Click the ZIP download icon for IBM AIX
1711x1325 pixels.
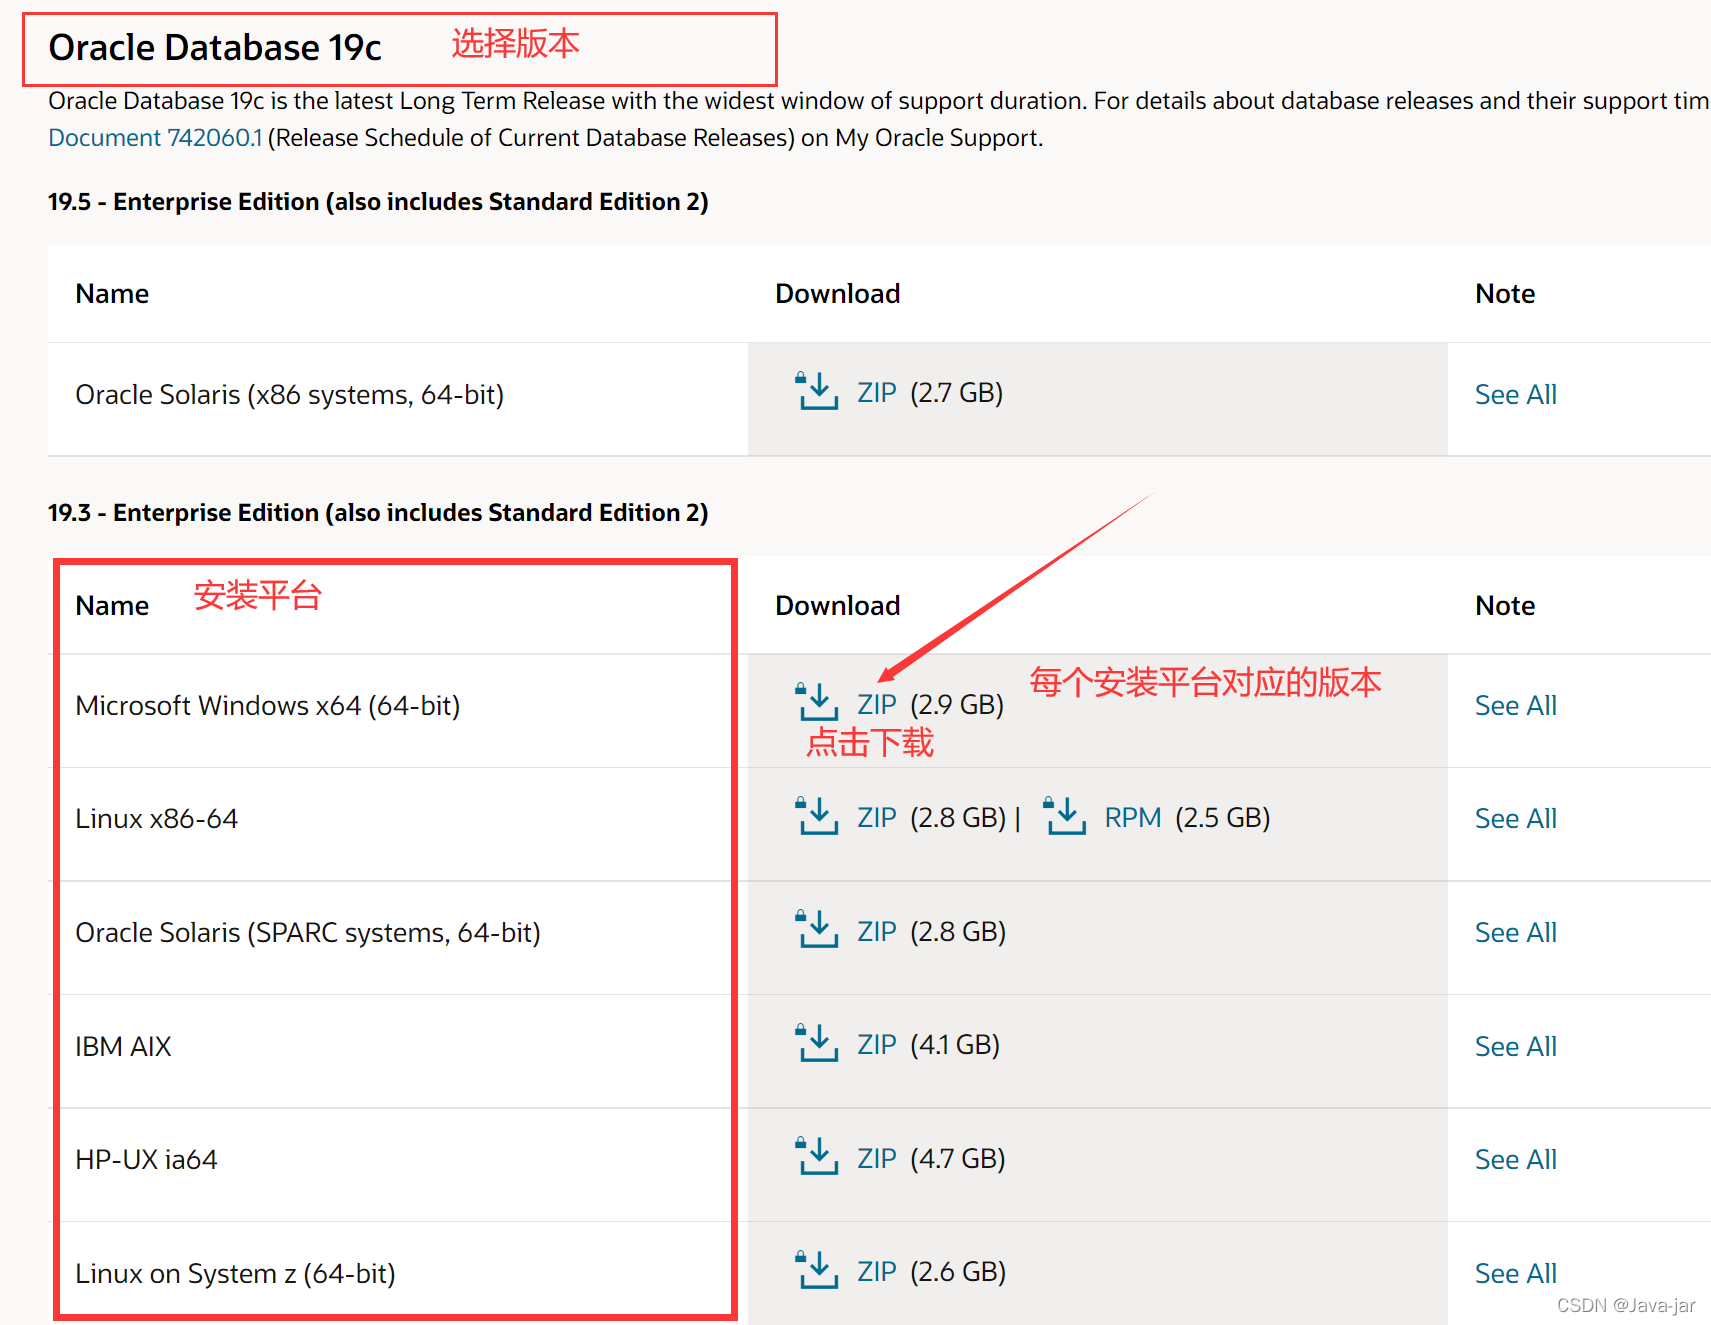[x=817, y=1044]
